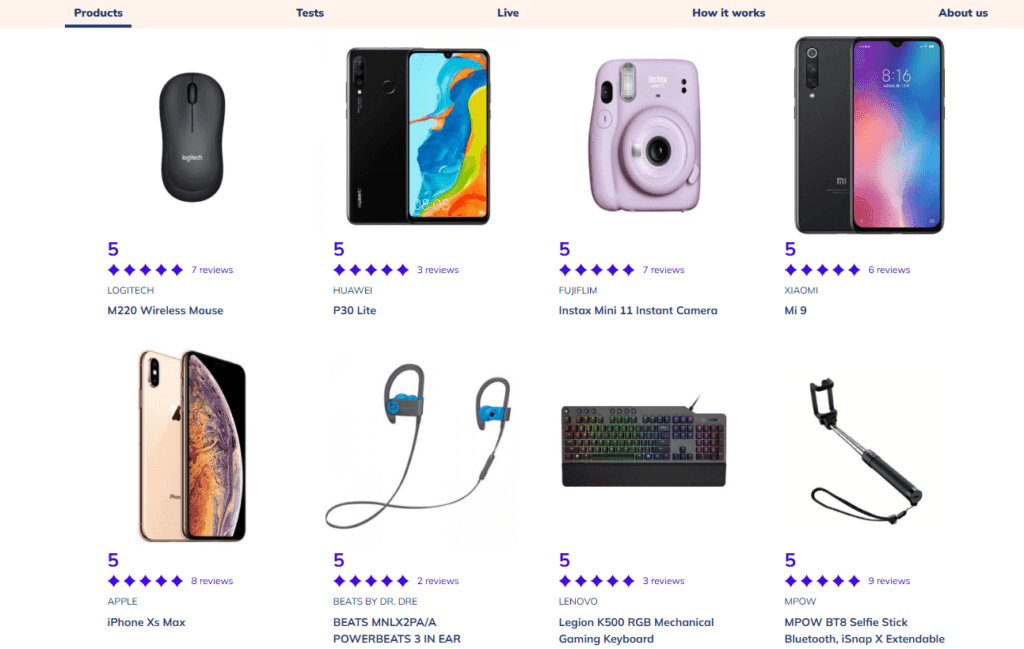This screenshot has height=649, width=1024.
Task: Click the Products navigation tab
Action: tap(97, 13)
